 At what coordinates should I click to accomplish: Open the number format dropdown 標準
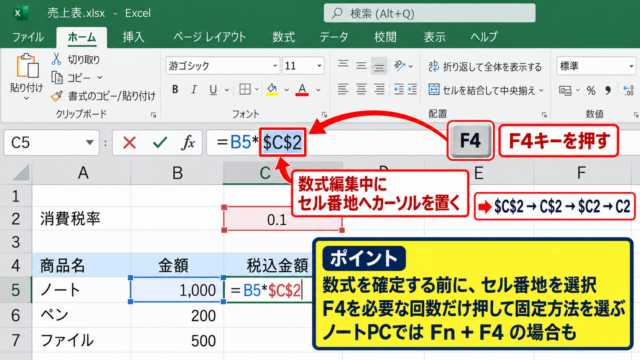[631, 66]
